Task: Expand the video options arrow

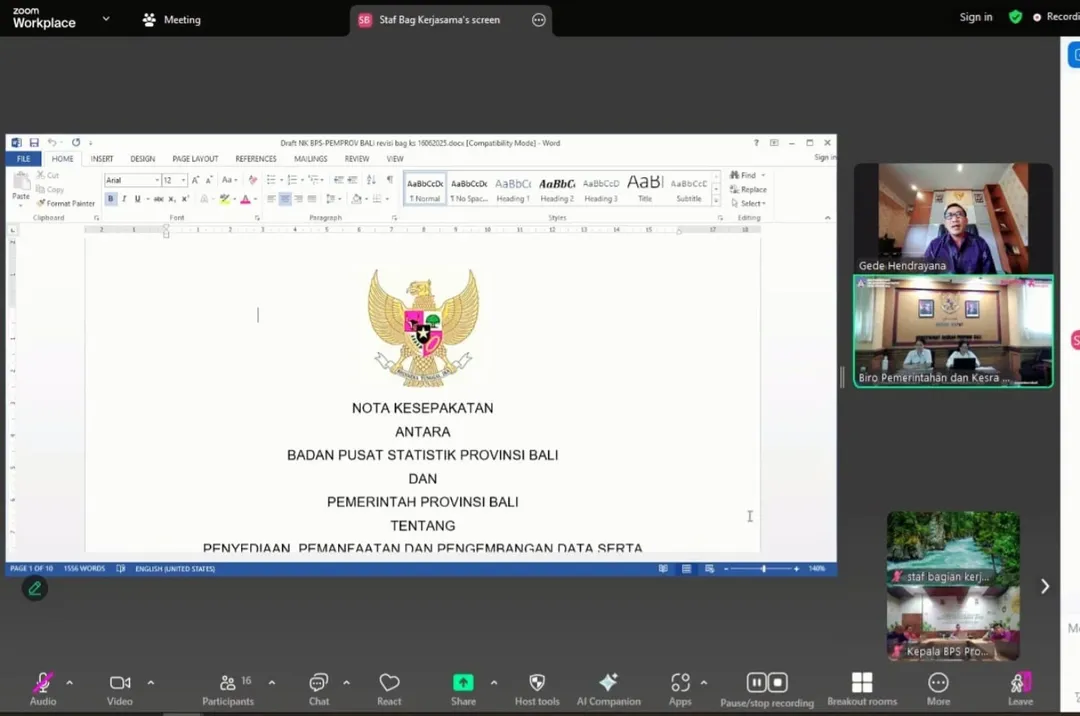Action: coord(151,683)
